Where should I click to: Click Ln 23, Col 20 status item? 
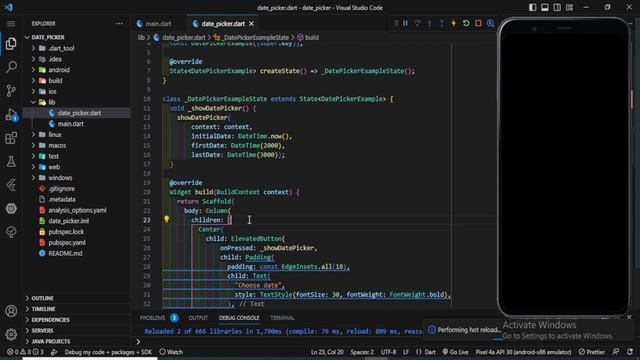coord(327,352)
